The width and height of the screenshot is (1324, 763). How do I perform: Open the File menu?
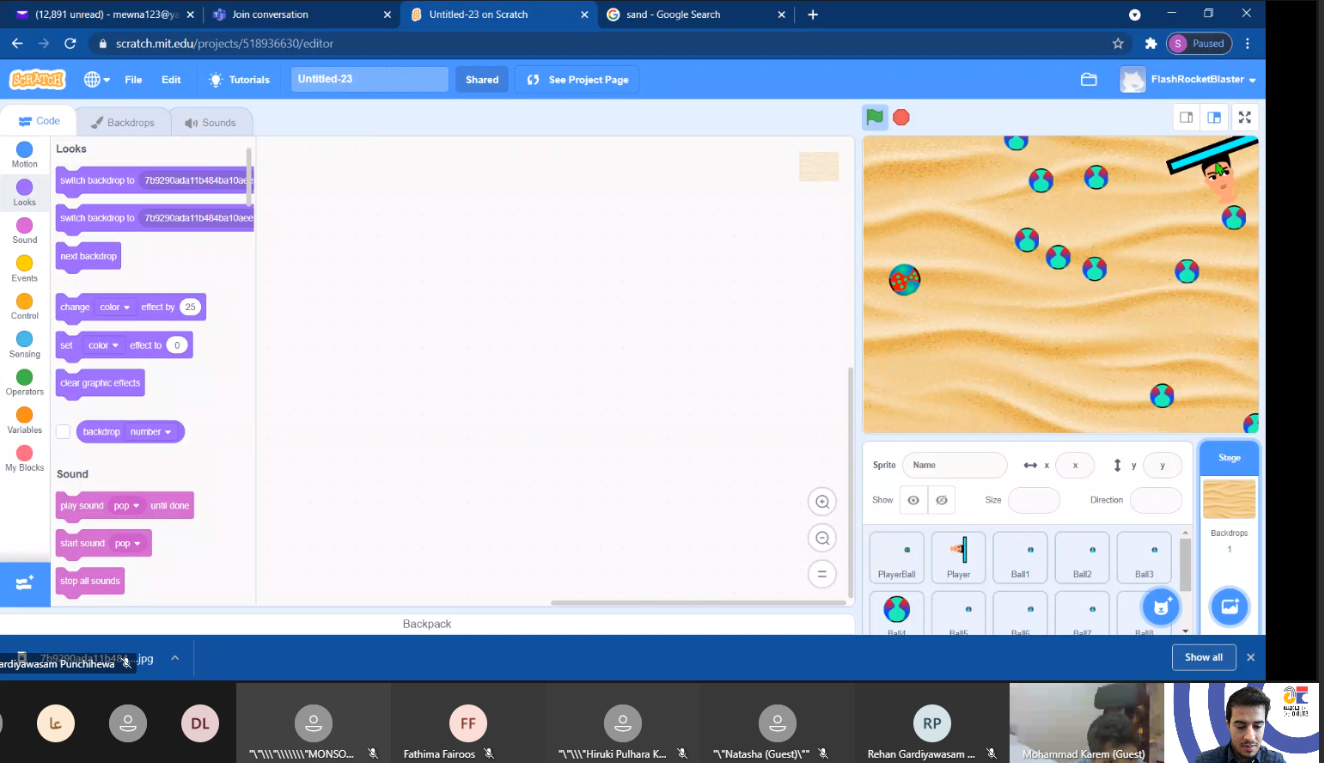tap(133, 79)
